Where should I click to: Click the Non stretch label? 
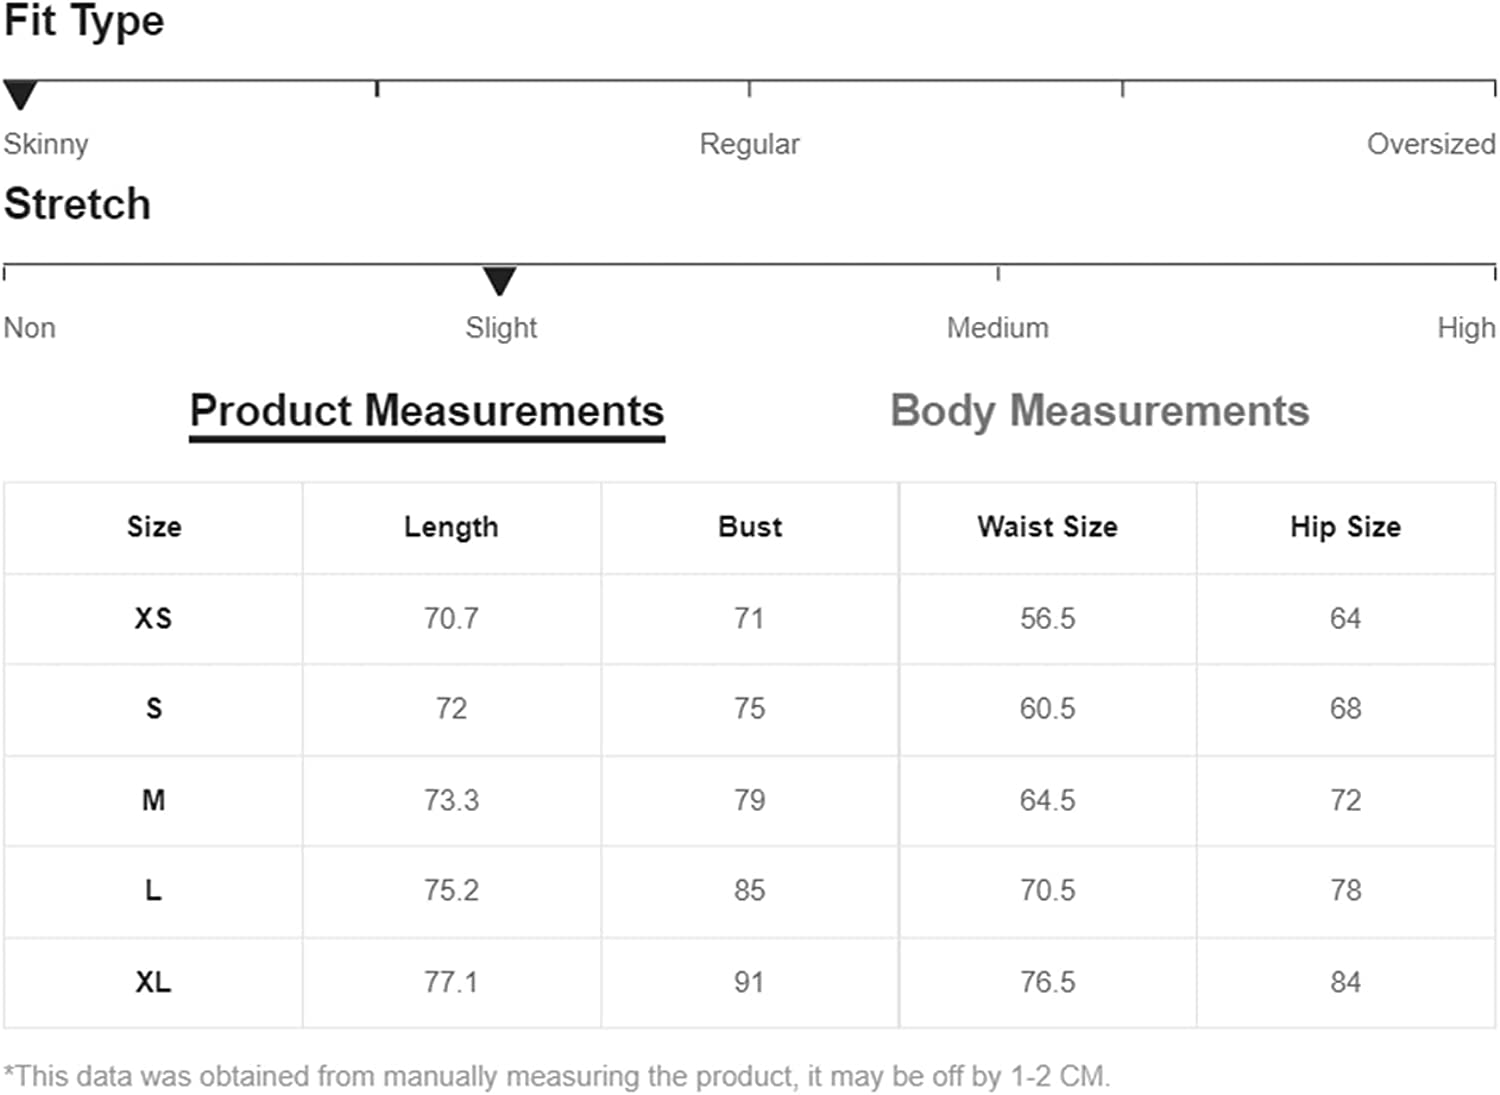(30, 328)
